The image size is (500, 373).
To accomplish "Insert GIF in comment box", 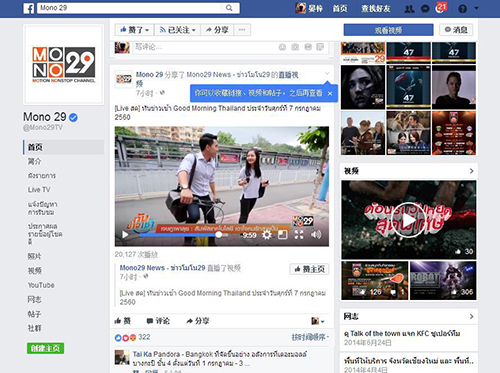I will (x=308, y=47).
